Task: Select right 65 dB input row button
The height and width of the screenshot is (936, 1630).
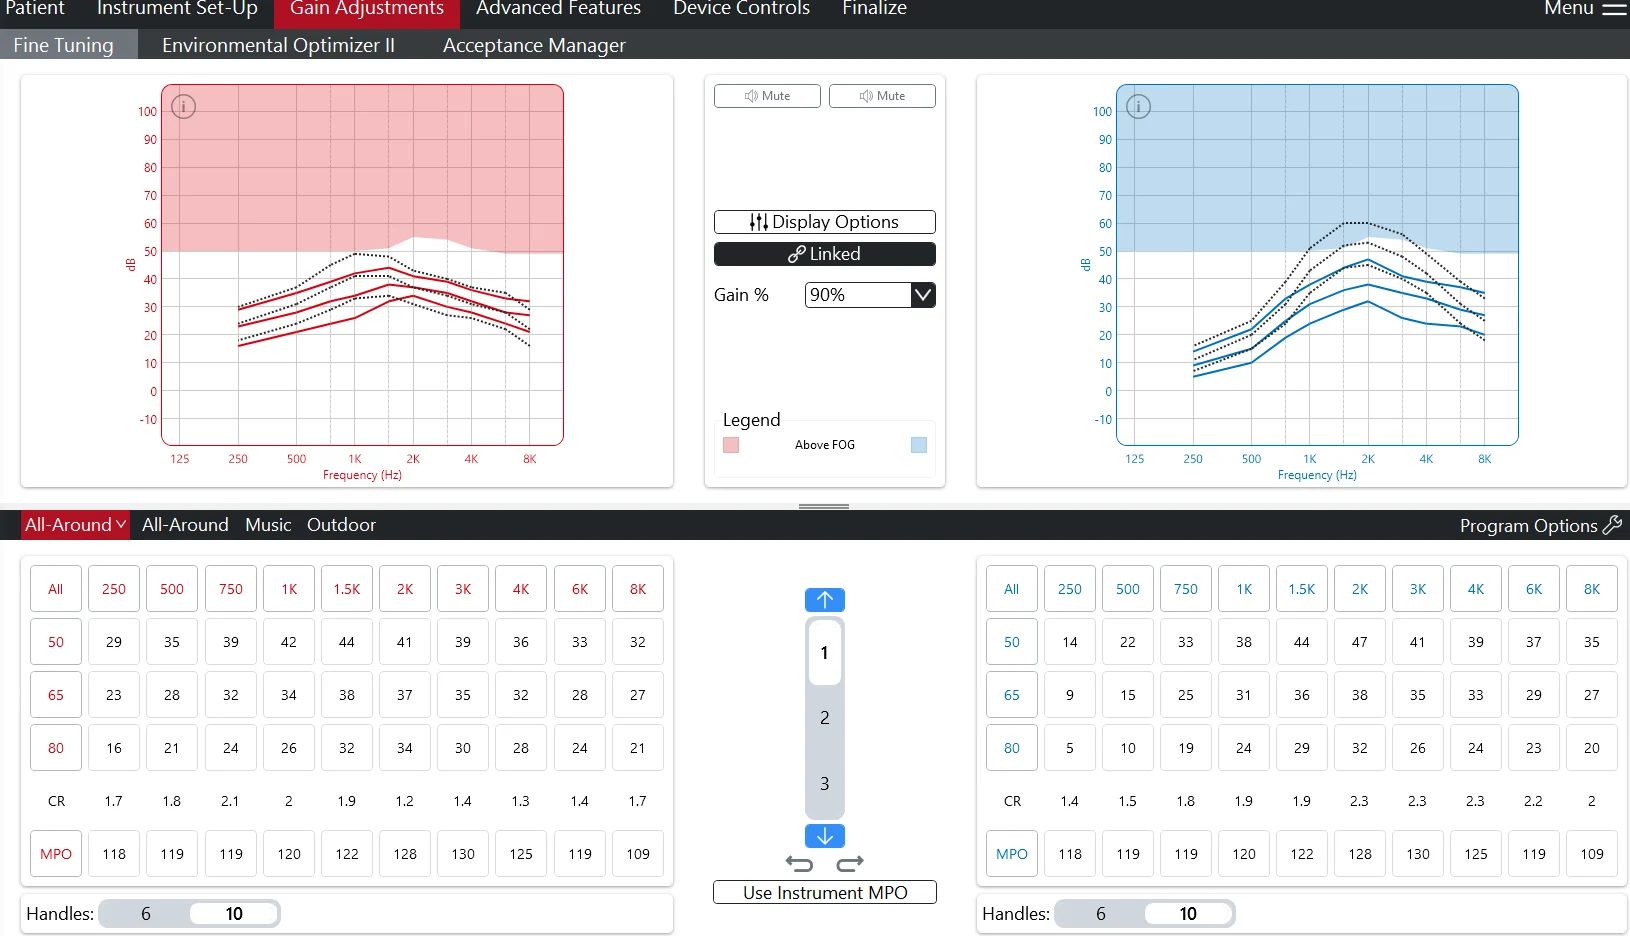Action: 1012,695
